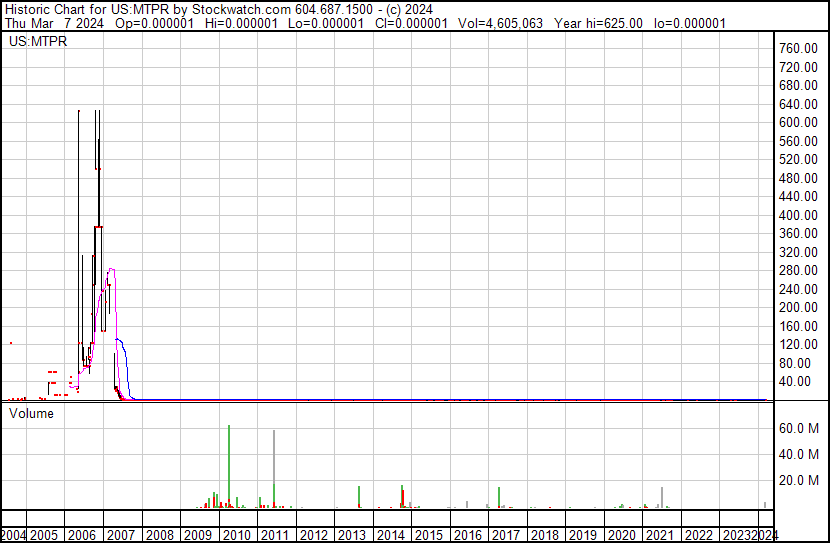Click the tall gray volume bar in 2011

[274, 469]
